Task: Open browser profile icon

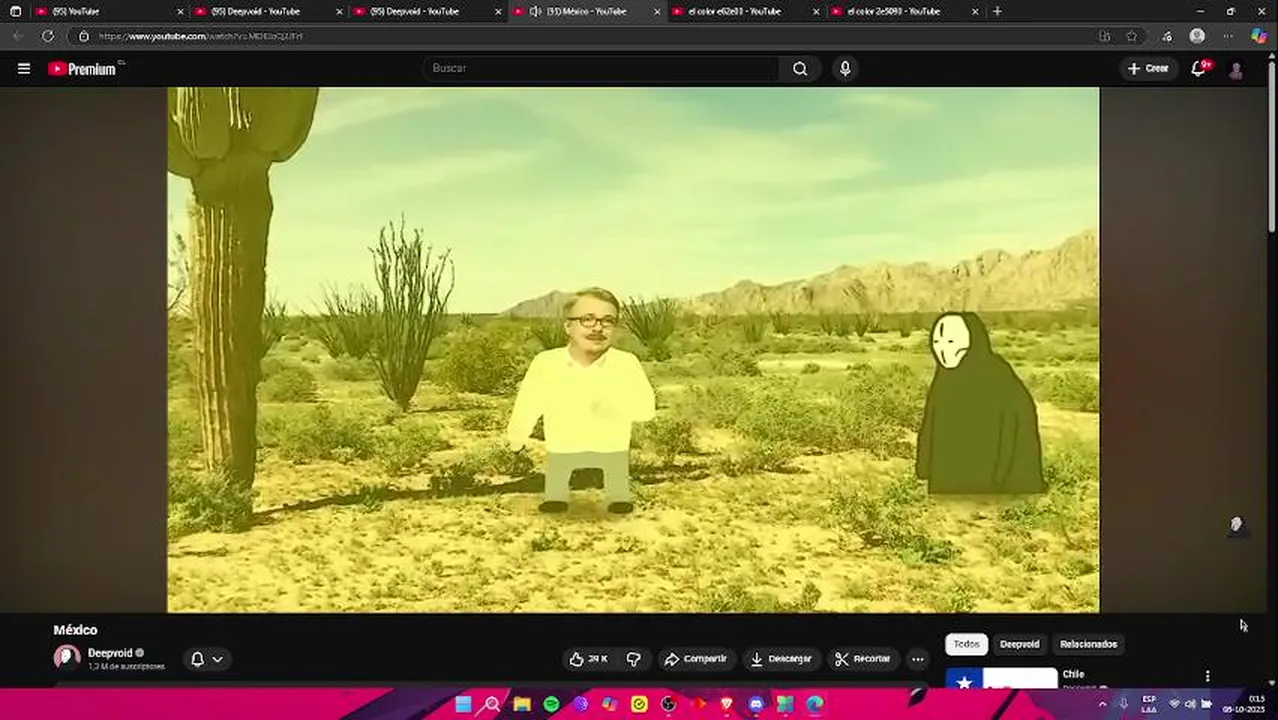Action: click(1197, 36)
